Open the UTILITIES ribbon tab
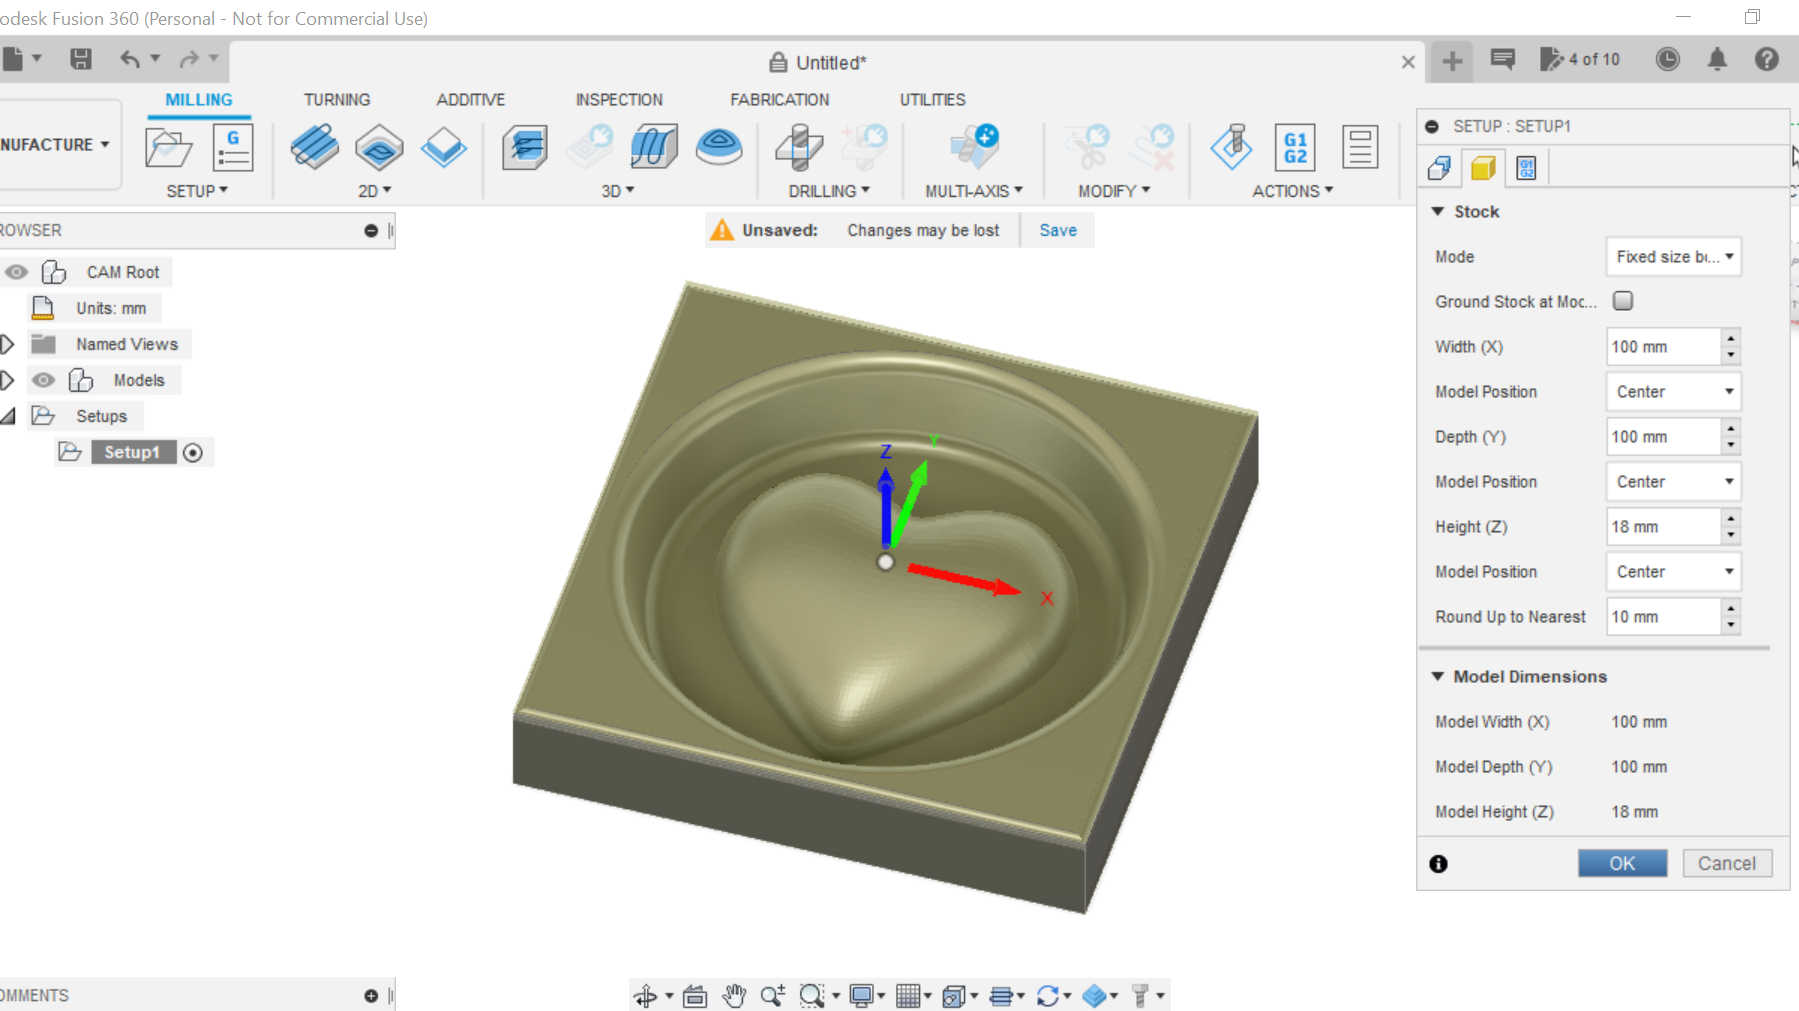Screen dimensions: 1799x1011 click(932, 99)
